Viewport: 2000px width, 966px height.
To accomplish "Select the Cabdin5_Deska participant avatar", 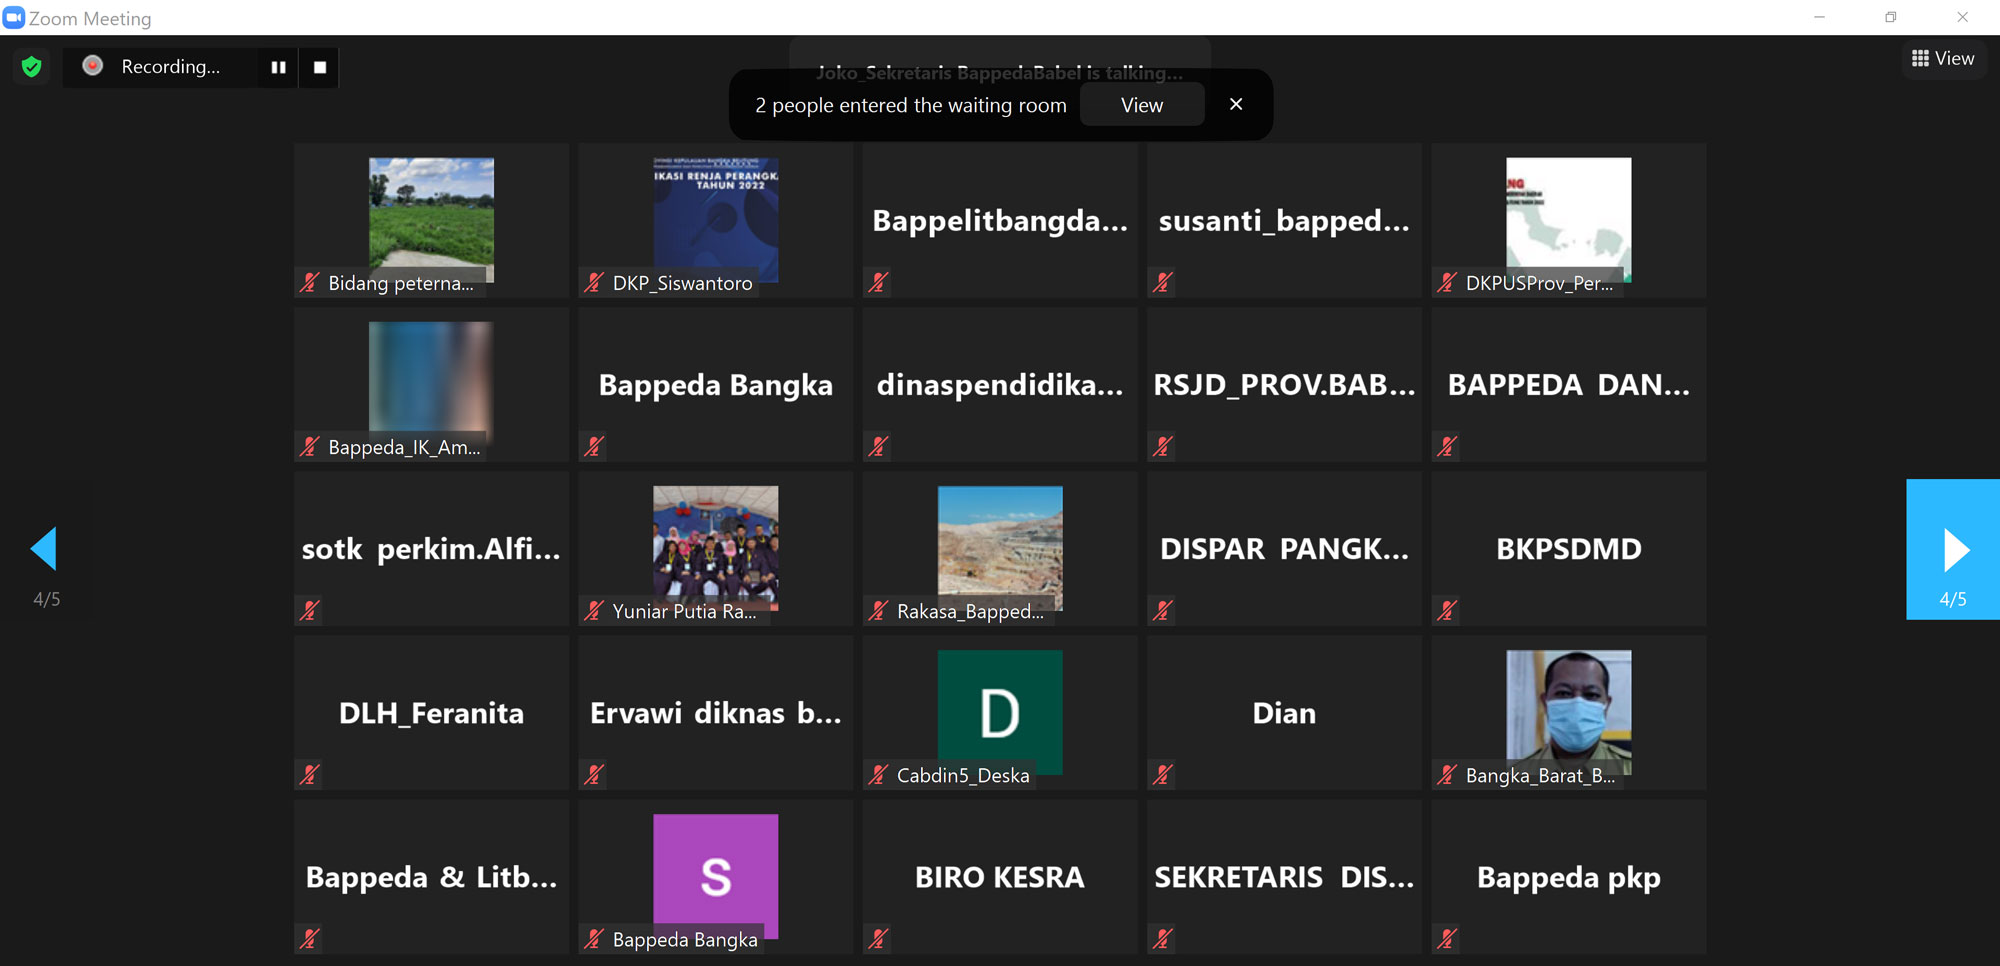I will click(999, 711).
